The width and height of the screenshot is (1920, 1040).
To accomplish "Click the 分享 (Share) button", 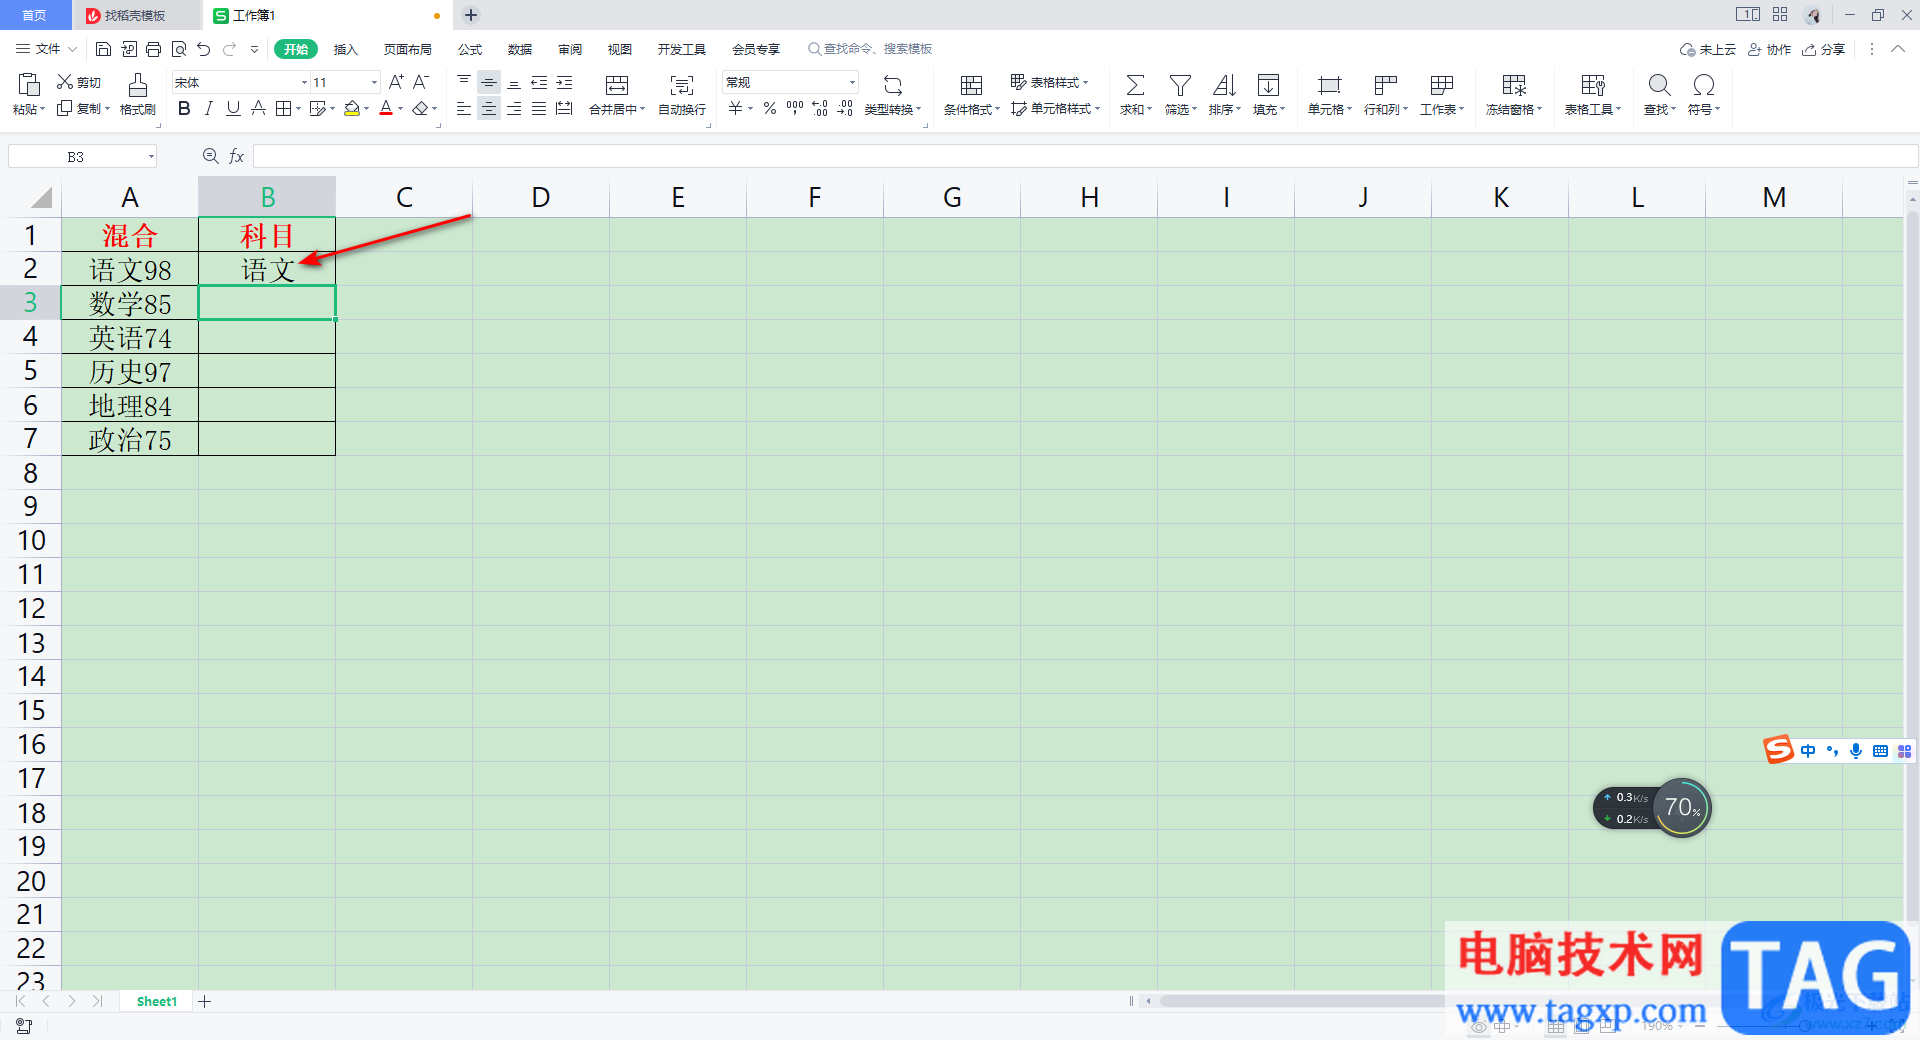I will point(1823,49).
